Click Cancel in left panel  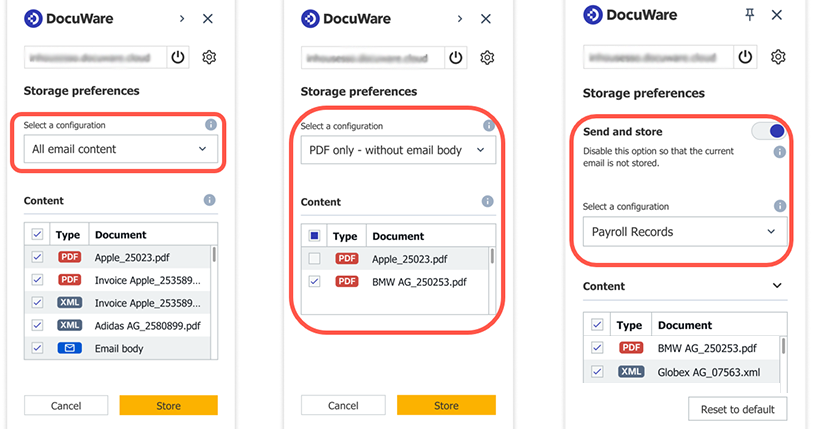(x=66, y=405)
